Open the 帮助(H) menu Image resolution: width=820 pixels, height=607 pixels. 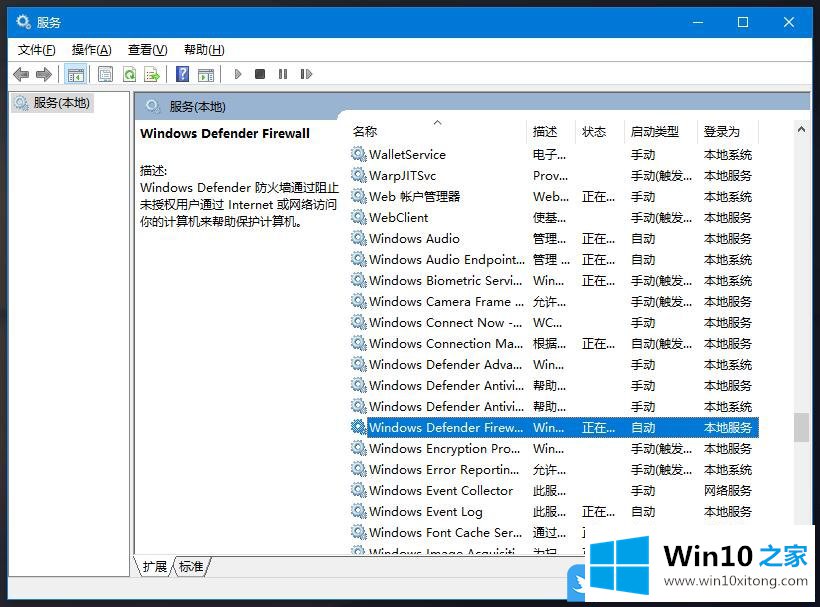pos(204,50)
